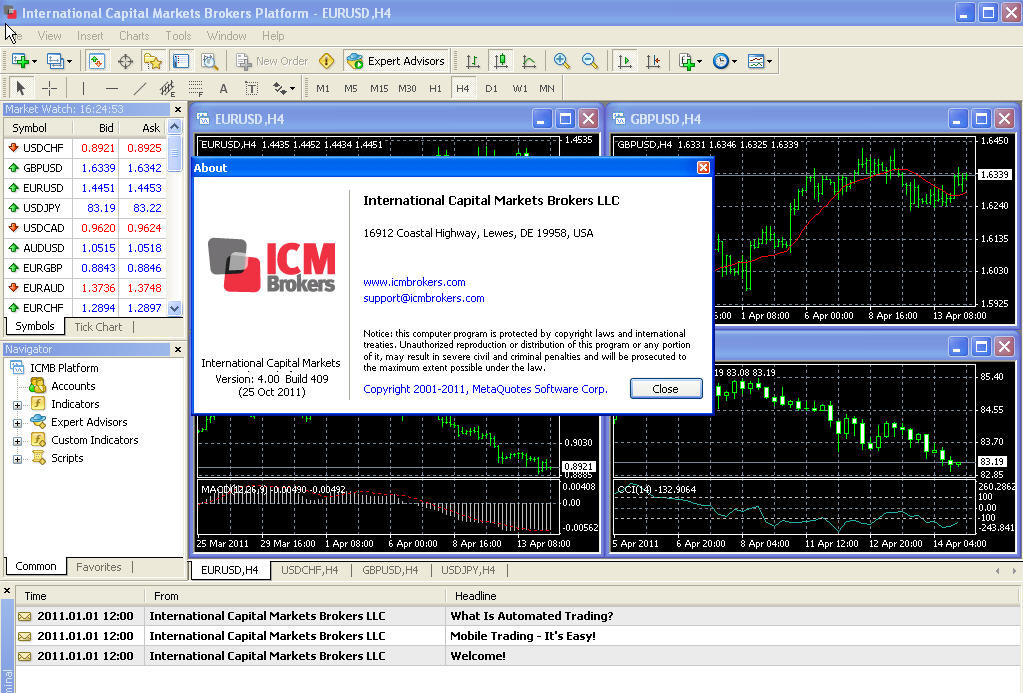Open the Charts menu
This screenshot has height=693, width=1023.
133,35
